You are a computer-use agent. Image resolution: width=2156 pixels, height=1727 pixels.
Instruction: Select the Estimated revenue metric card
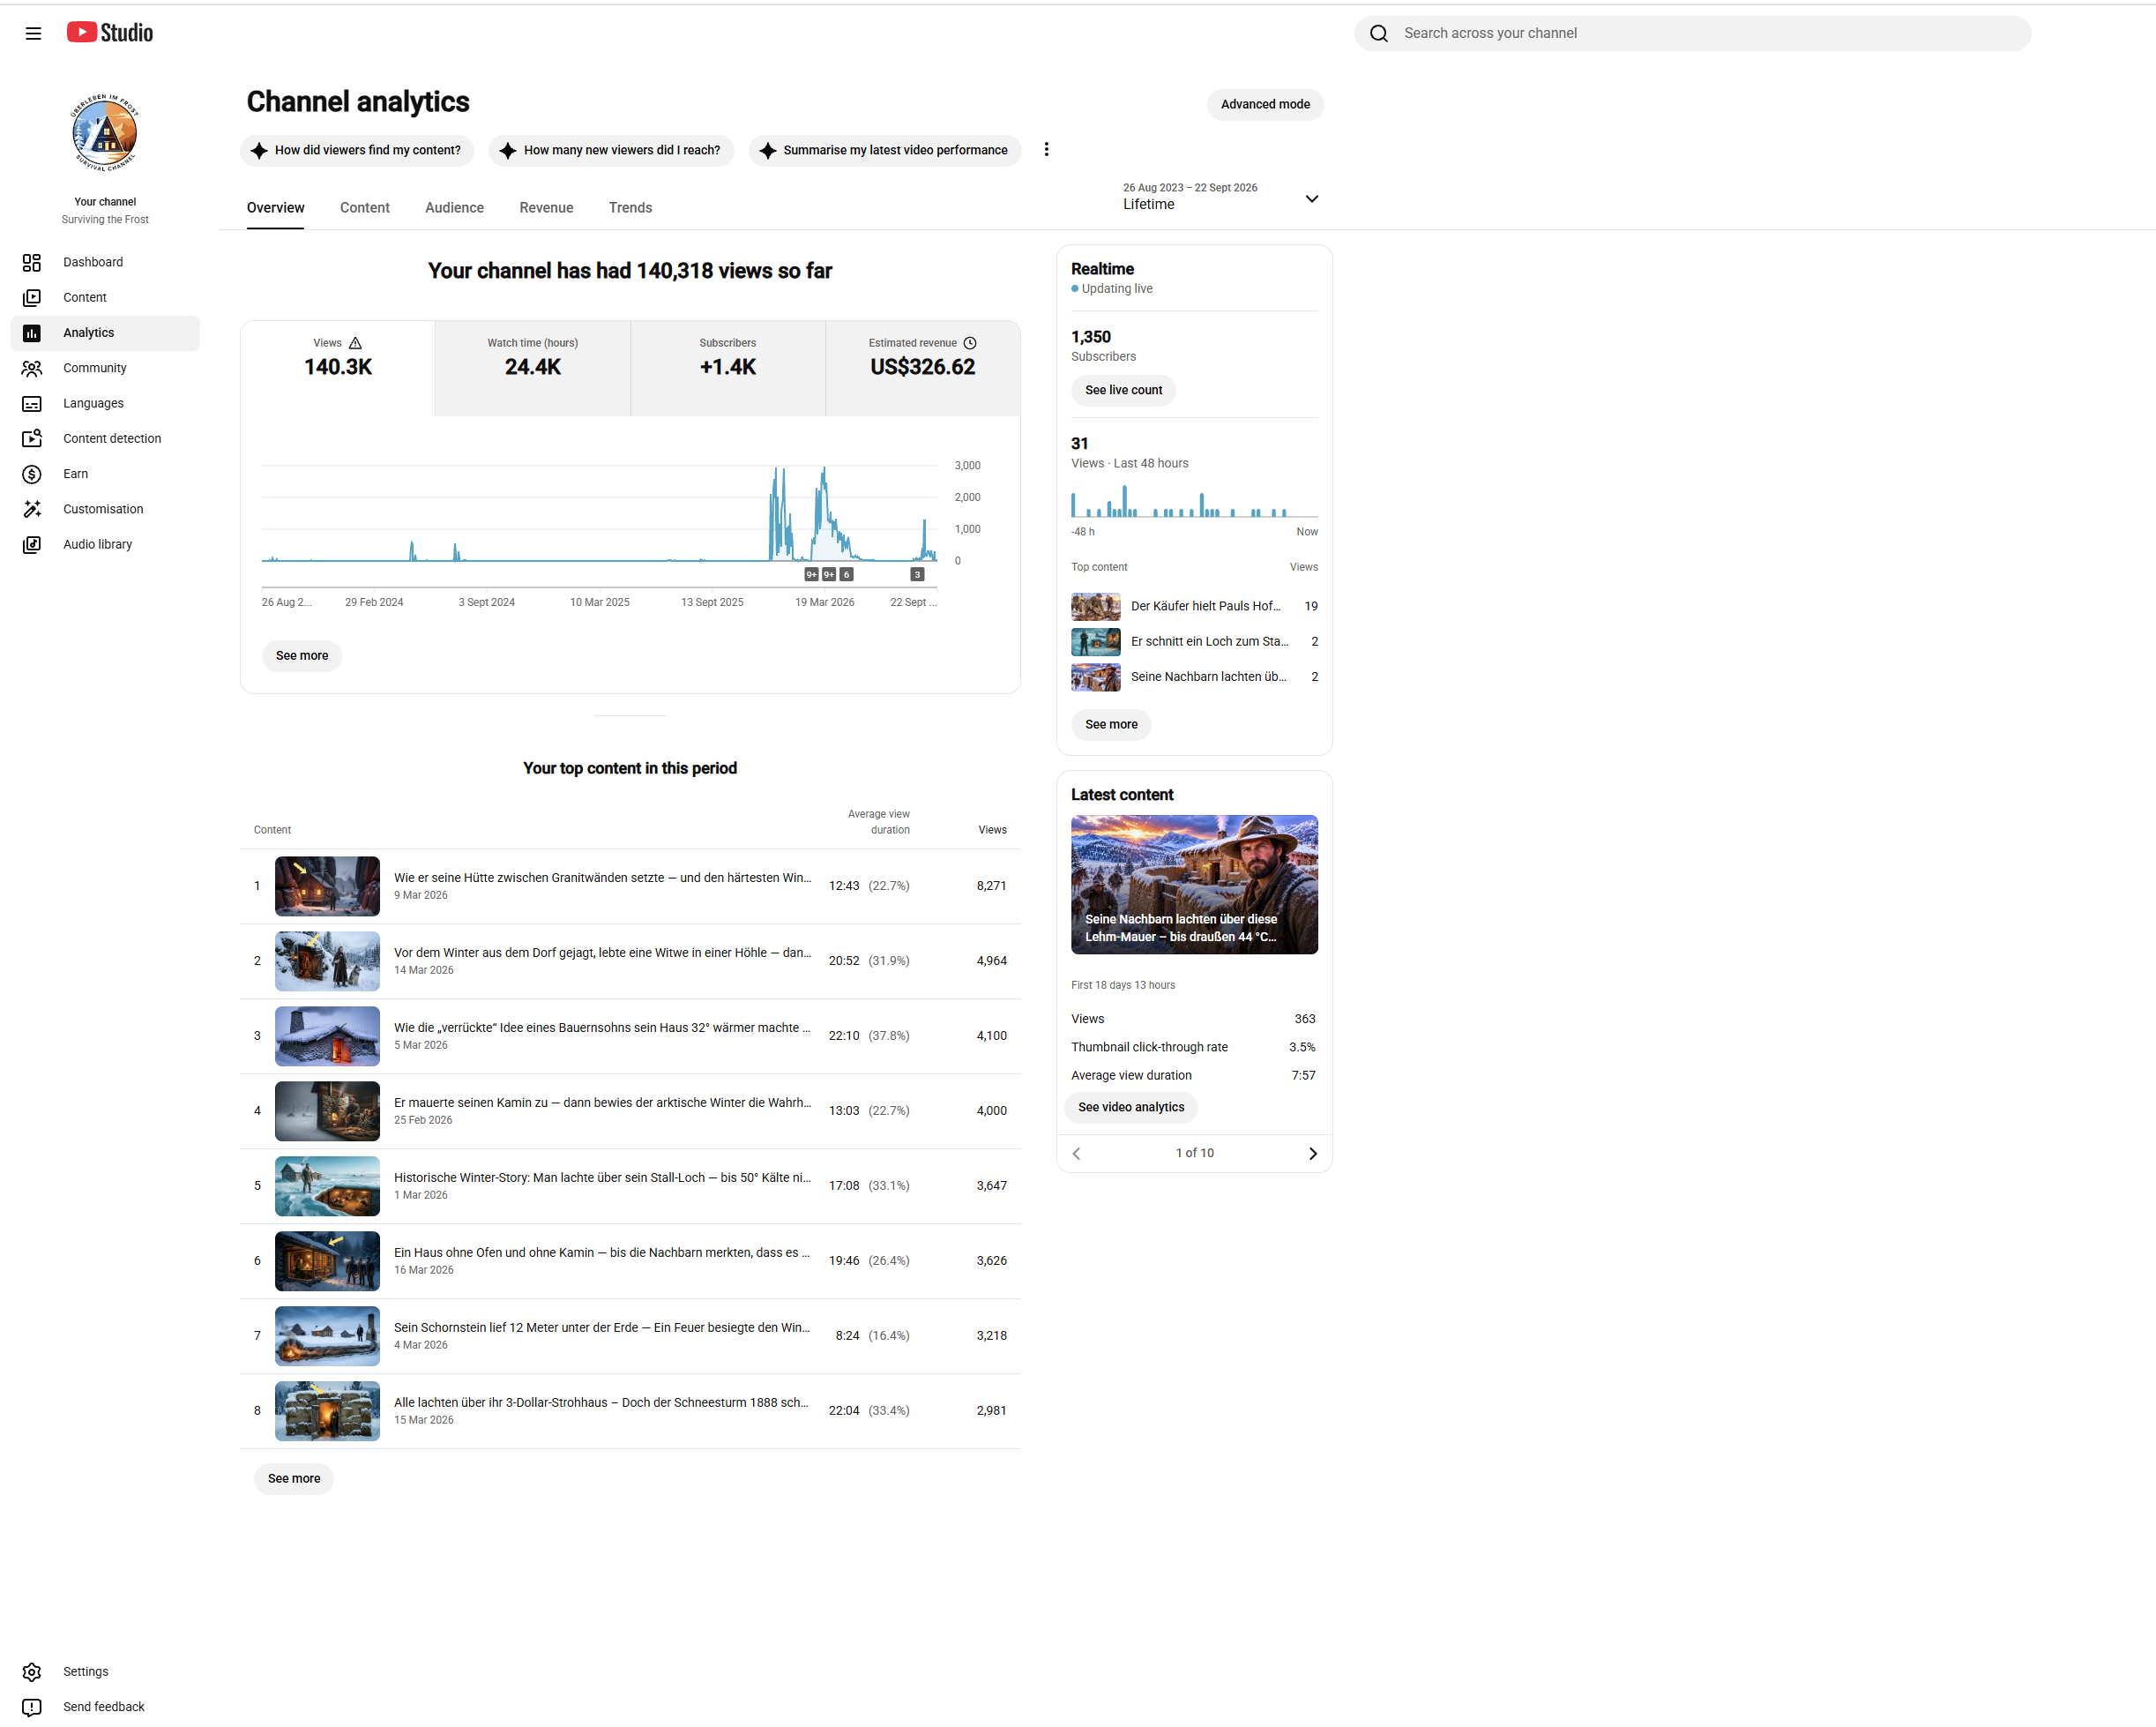point(923,368)
